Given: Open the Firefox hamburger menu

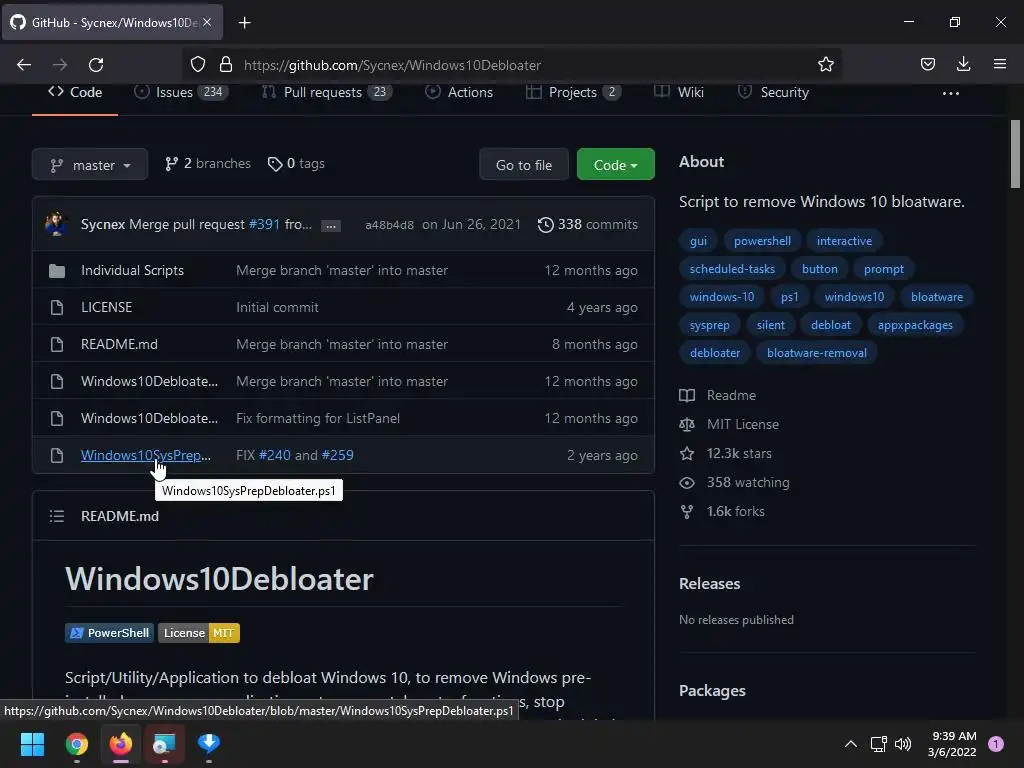Looking at the screenshot, I should (1000, 64).
